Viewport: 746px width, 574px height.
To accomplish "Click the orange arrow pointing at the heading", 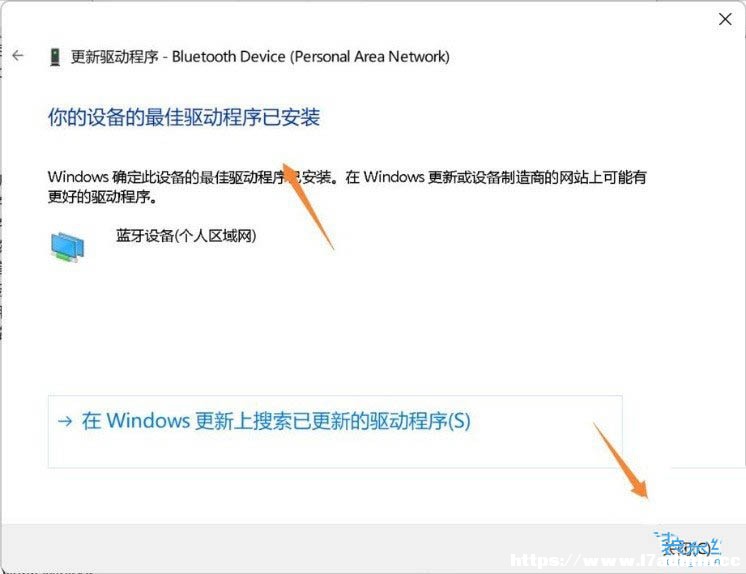I will (x=308, y=206).
